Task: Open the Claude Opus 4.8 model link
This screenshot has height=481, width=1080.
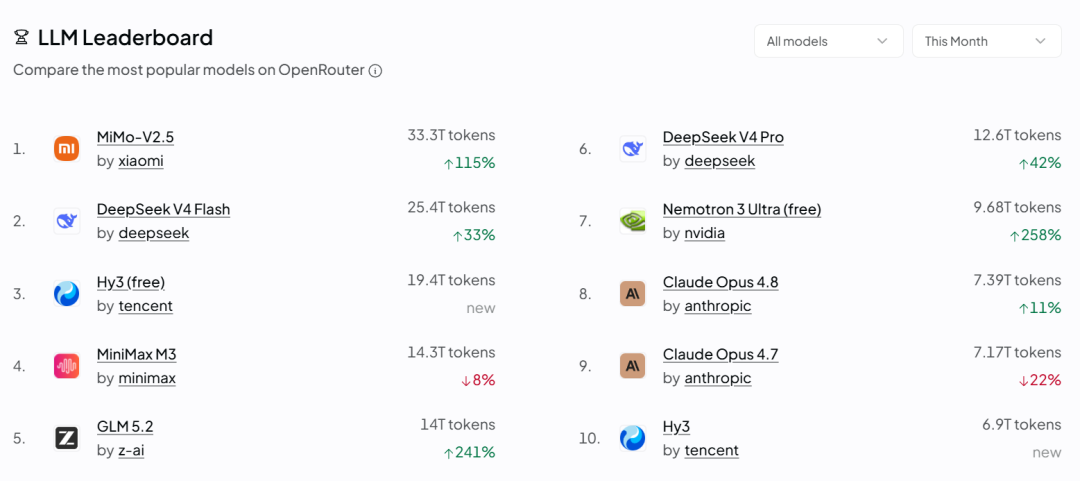Action: 720,282
